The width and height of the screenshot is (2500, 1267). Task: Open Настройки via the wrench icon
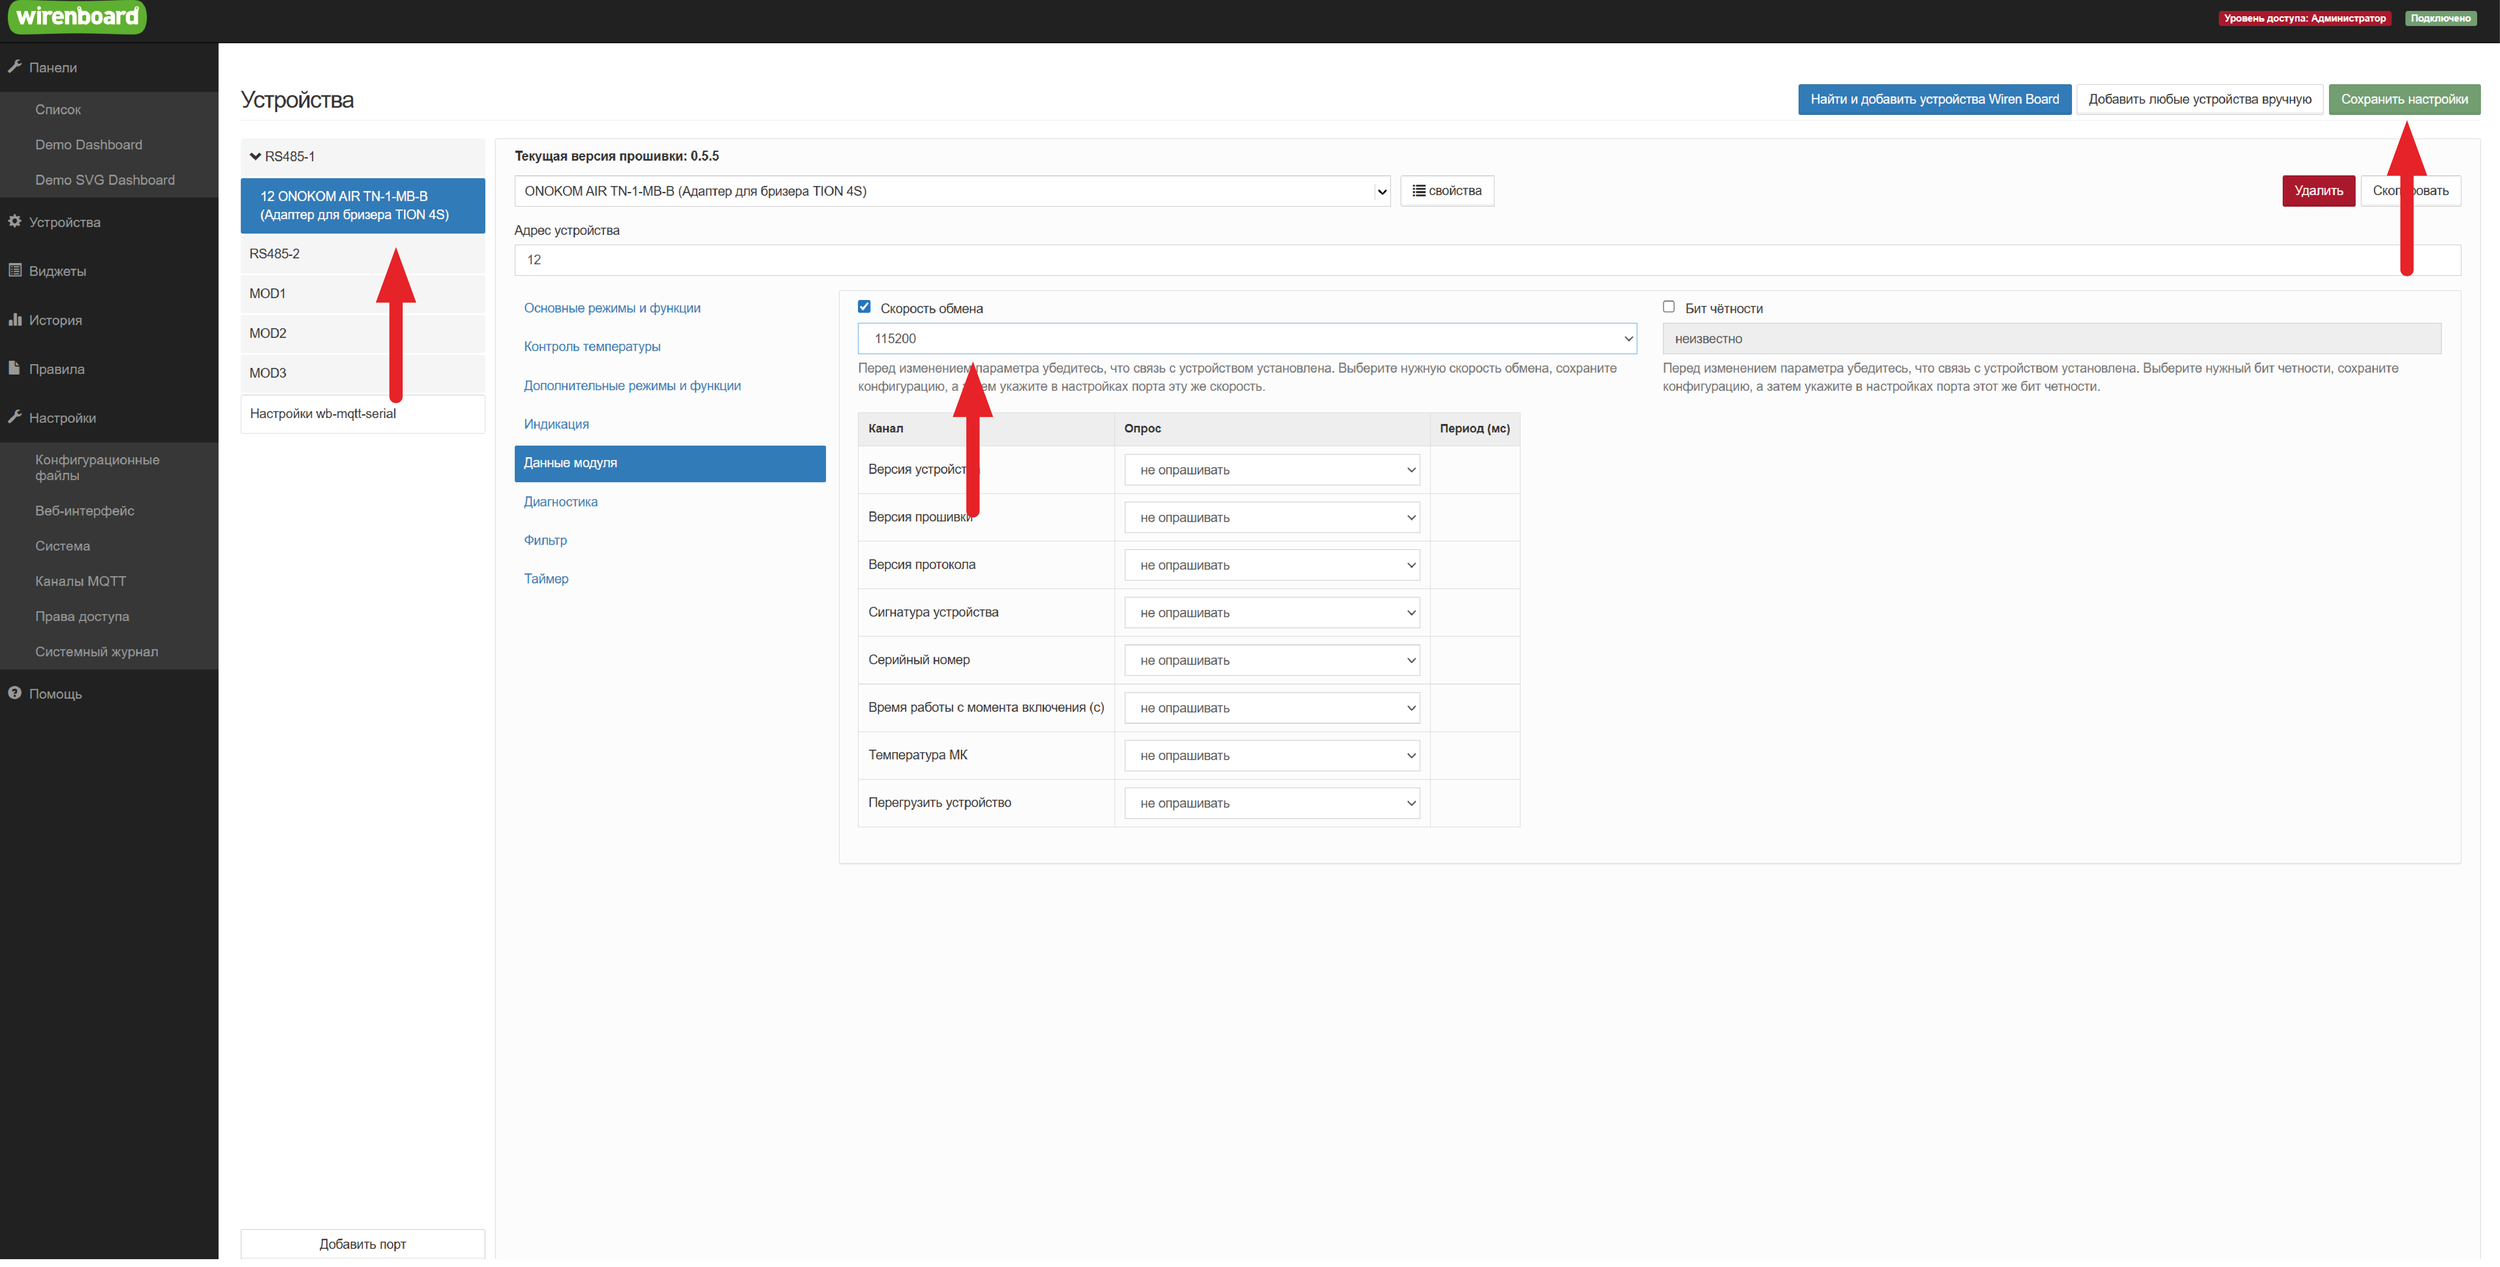tap(16, 417)
